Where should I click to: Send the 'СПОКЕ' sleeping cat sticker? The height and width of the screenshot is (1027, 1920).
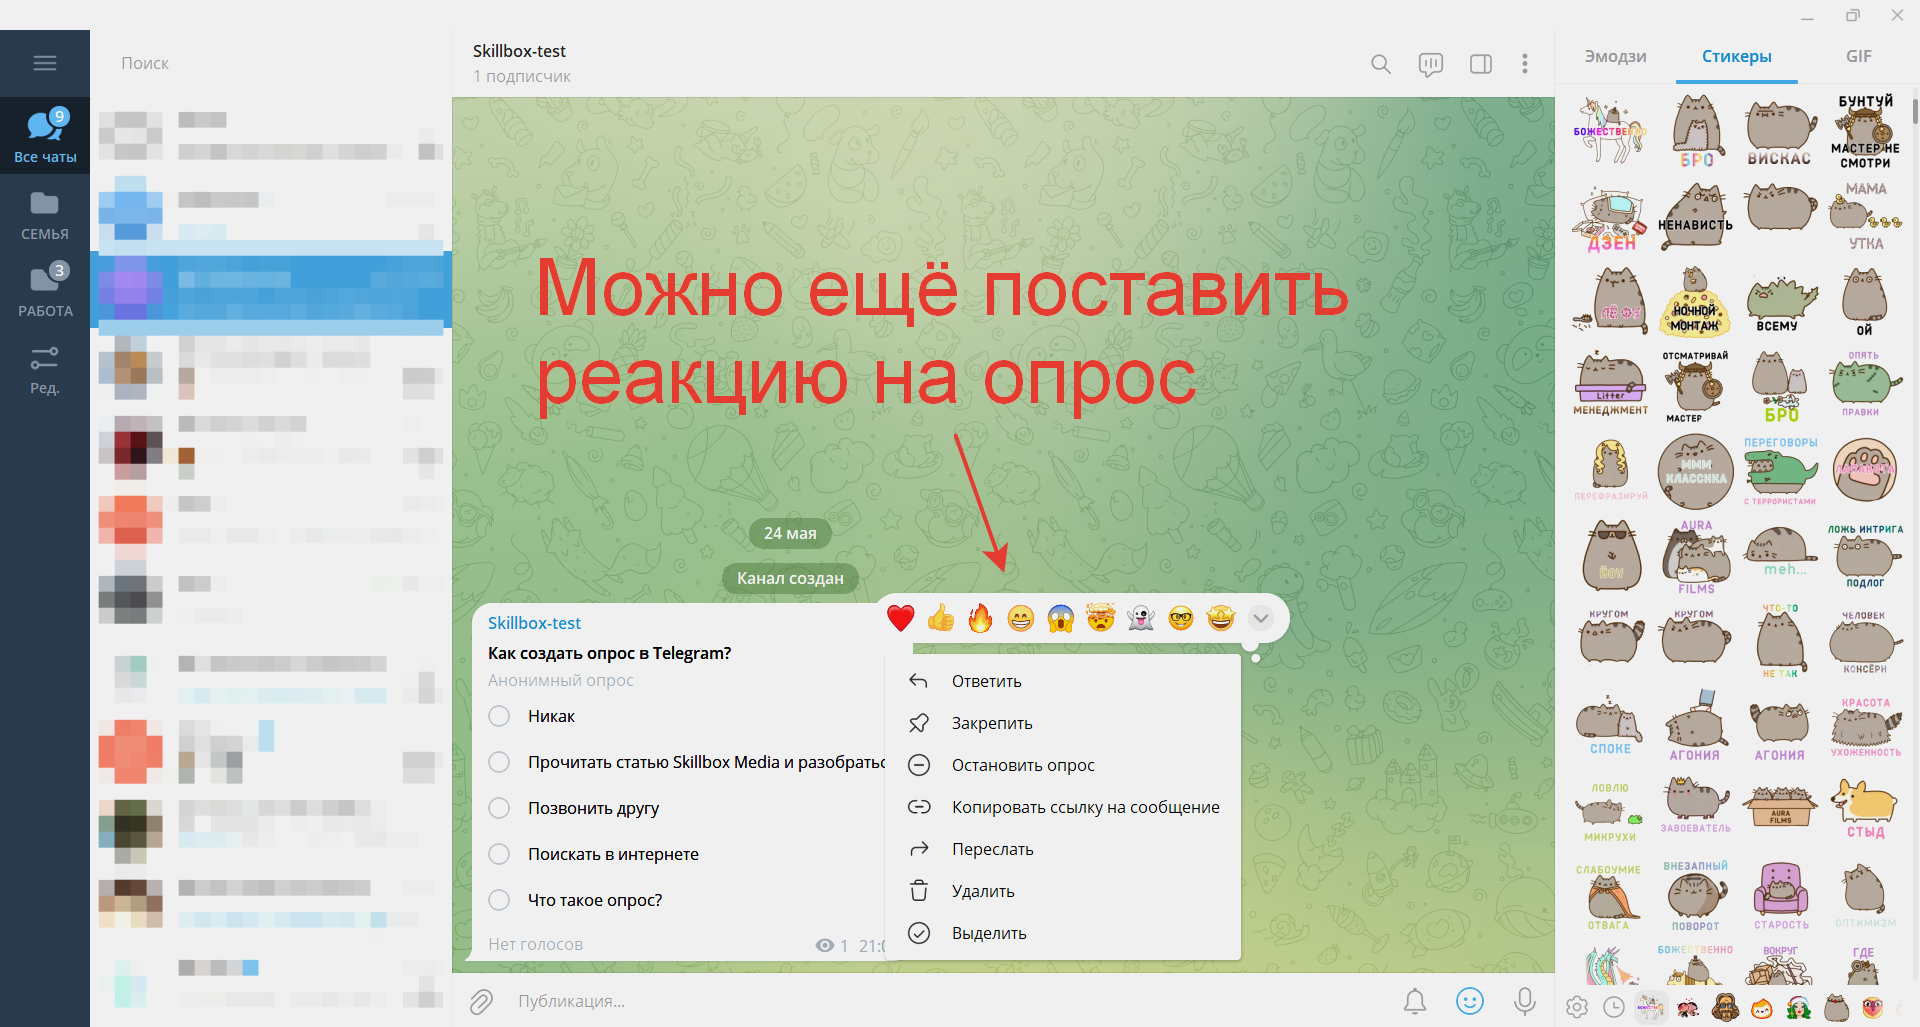point(1610,727)
